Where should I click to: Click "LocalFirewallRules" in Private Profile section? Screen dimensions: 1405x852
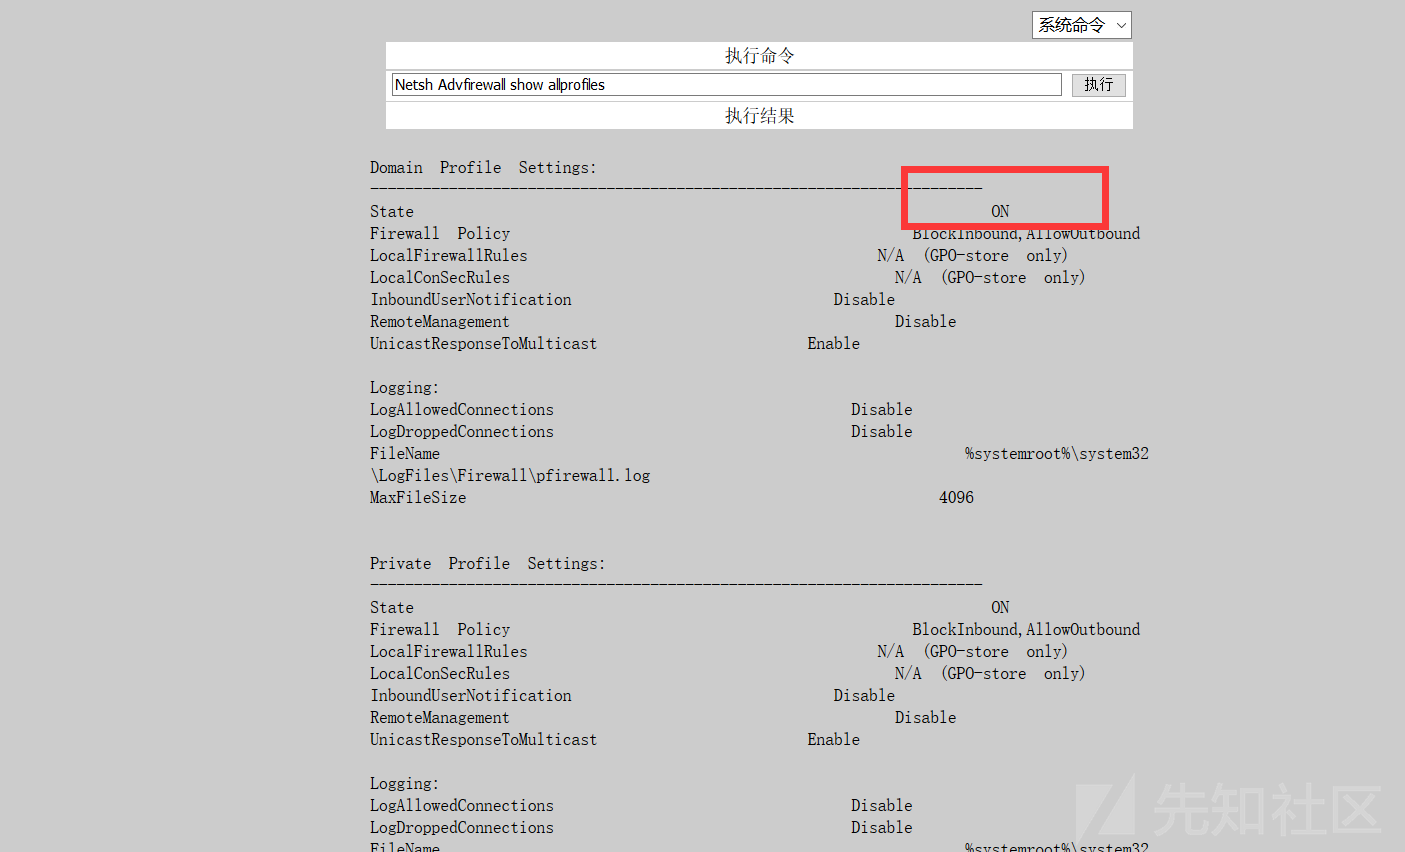tap(448, 652)
